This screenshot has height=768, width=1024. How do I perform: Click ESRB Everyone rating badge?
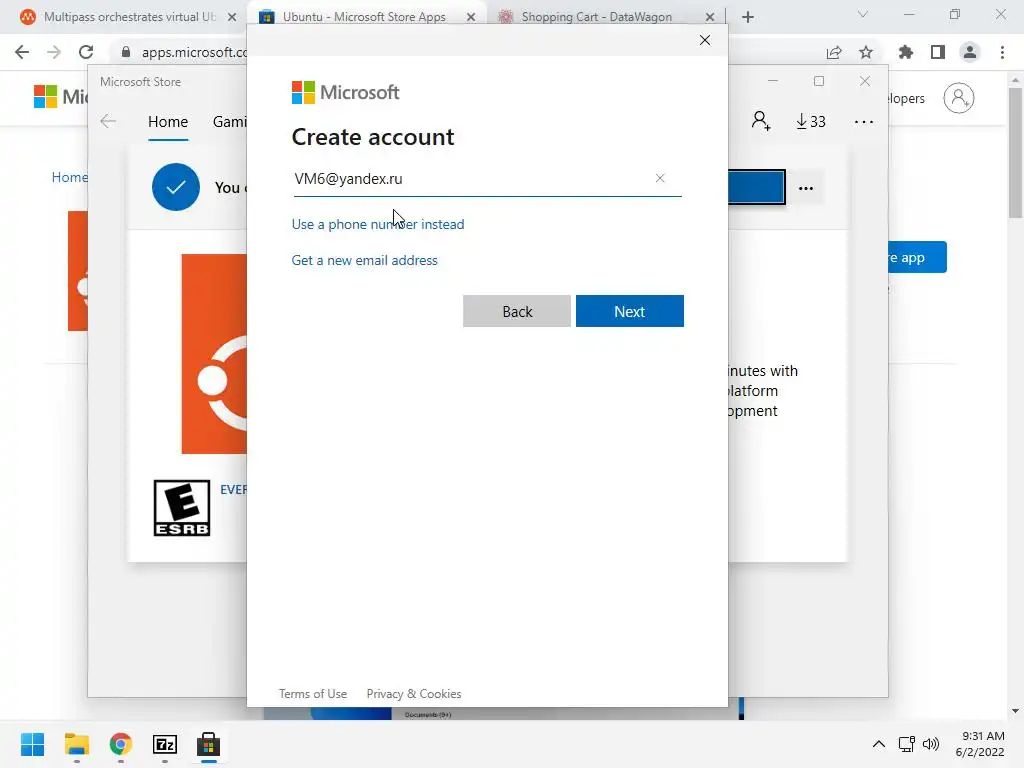pos(182,508)
